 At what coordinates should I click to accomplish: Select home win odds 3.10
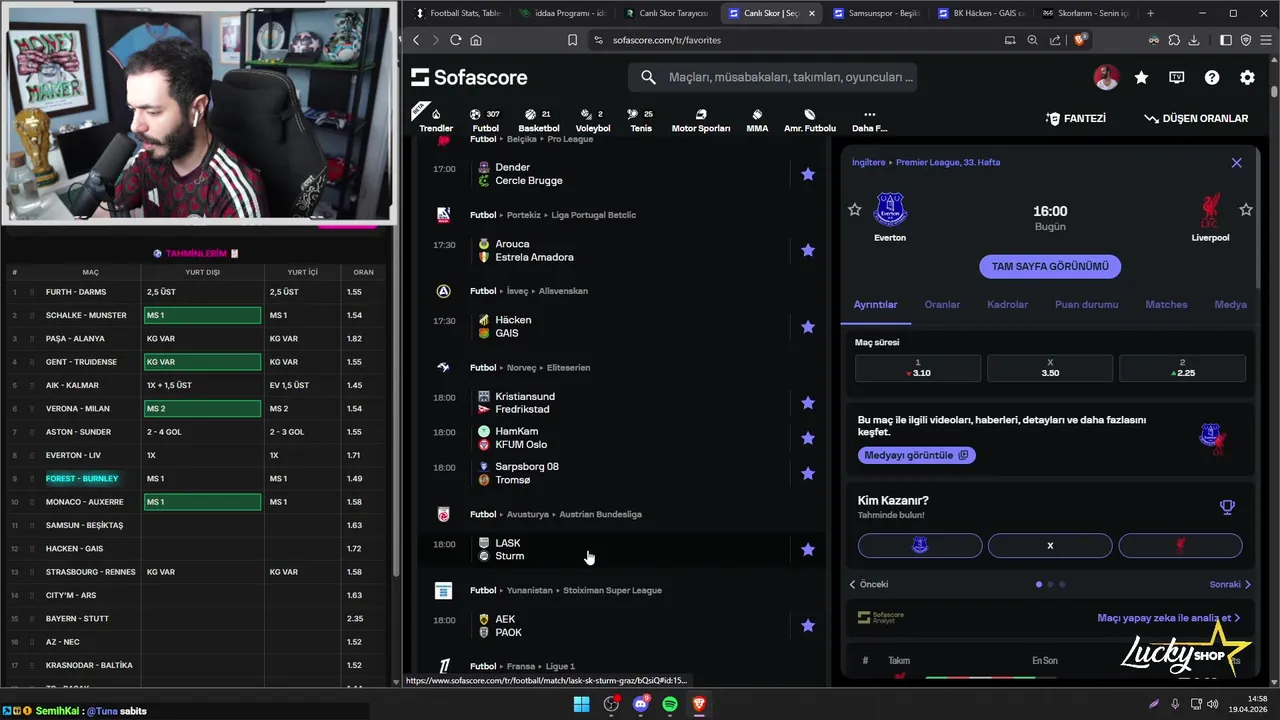(918, 368)
